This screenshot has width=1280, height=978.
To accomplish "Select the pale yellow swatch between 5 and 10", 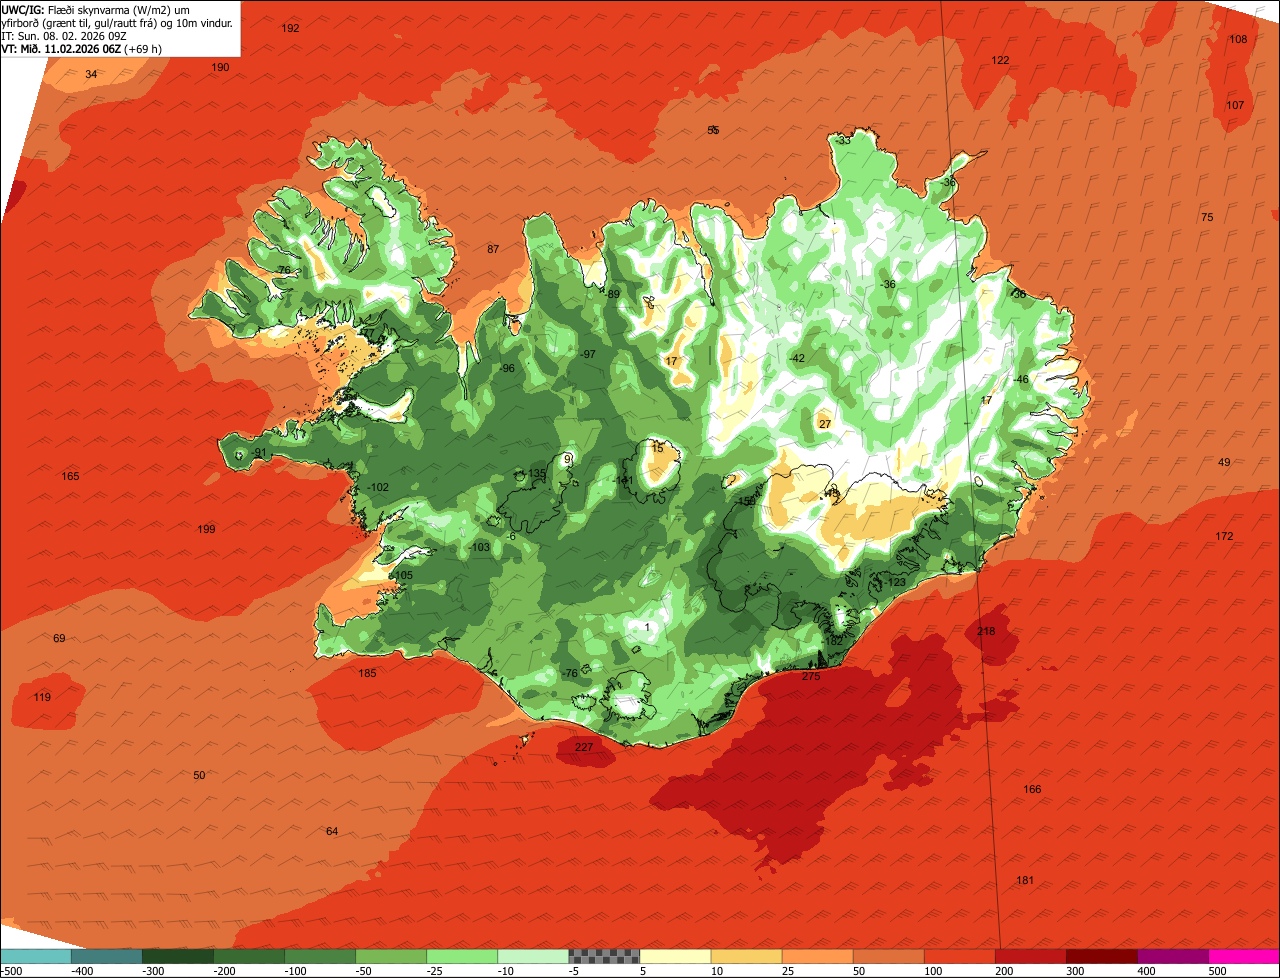I will [675, 956].
